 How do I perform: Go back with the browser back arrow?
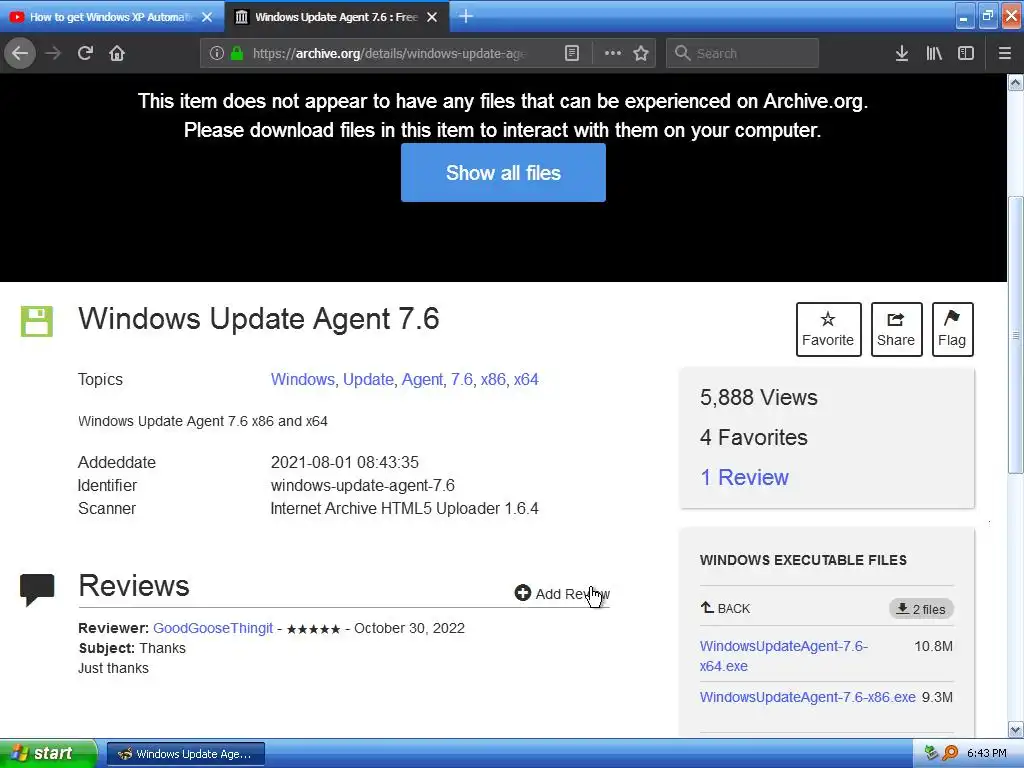pyautogui.click(x=20, y=53)
